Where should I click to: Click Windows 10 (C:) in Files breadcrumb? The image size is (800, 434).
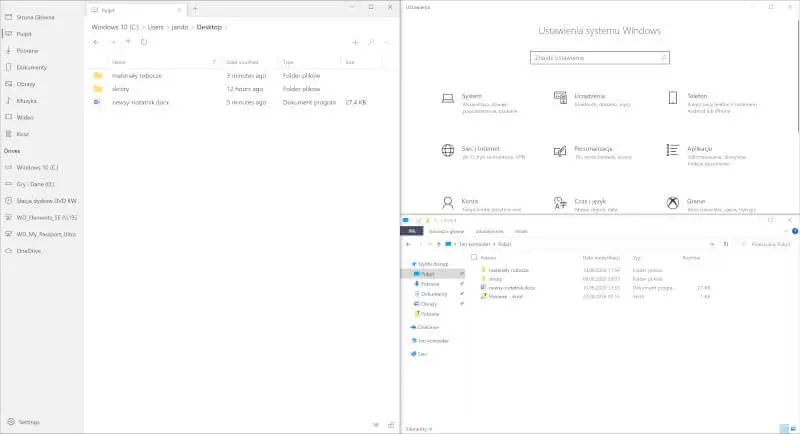115,27
